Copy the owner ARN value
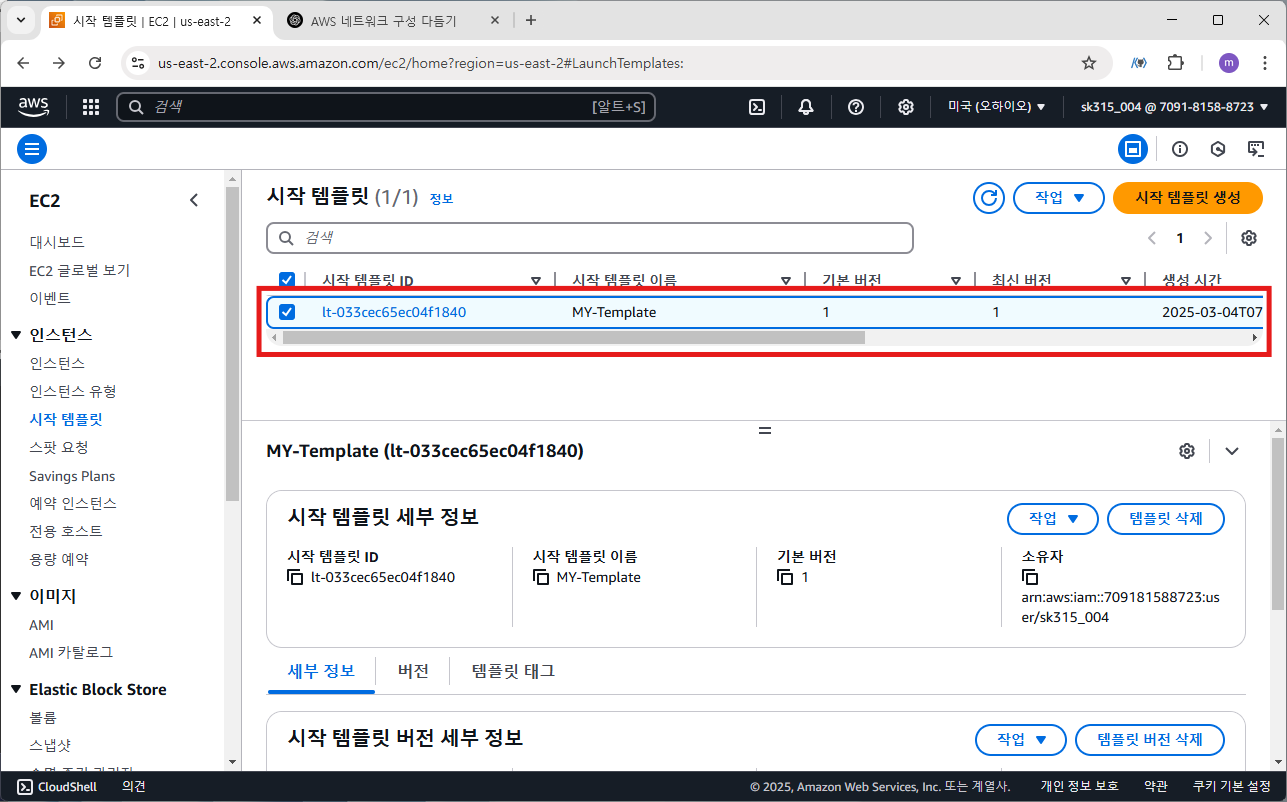1287x802 pixels. (x=1031, y=577)
